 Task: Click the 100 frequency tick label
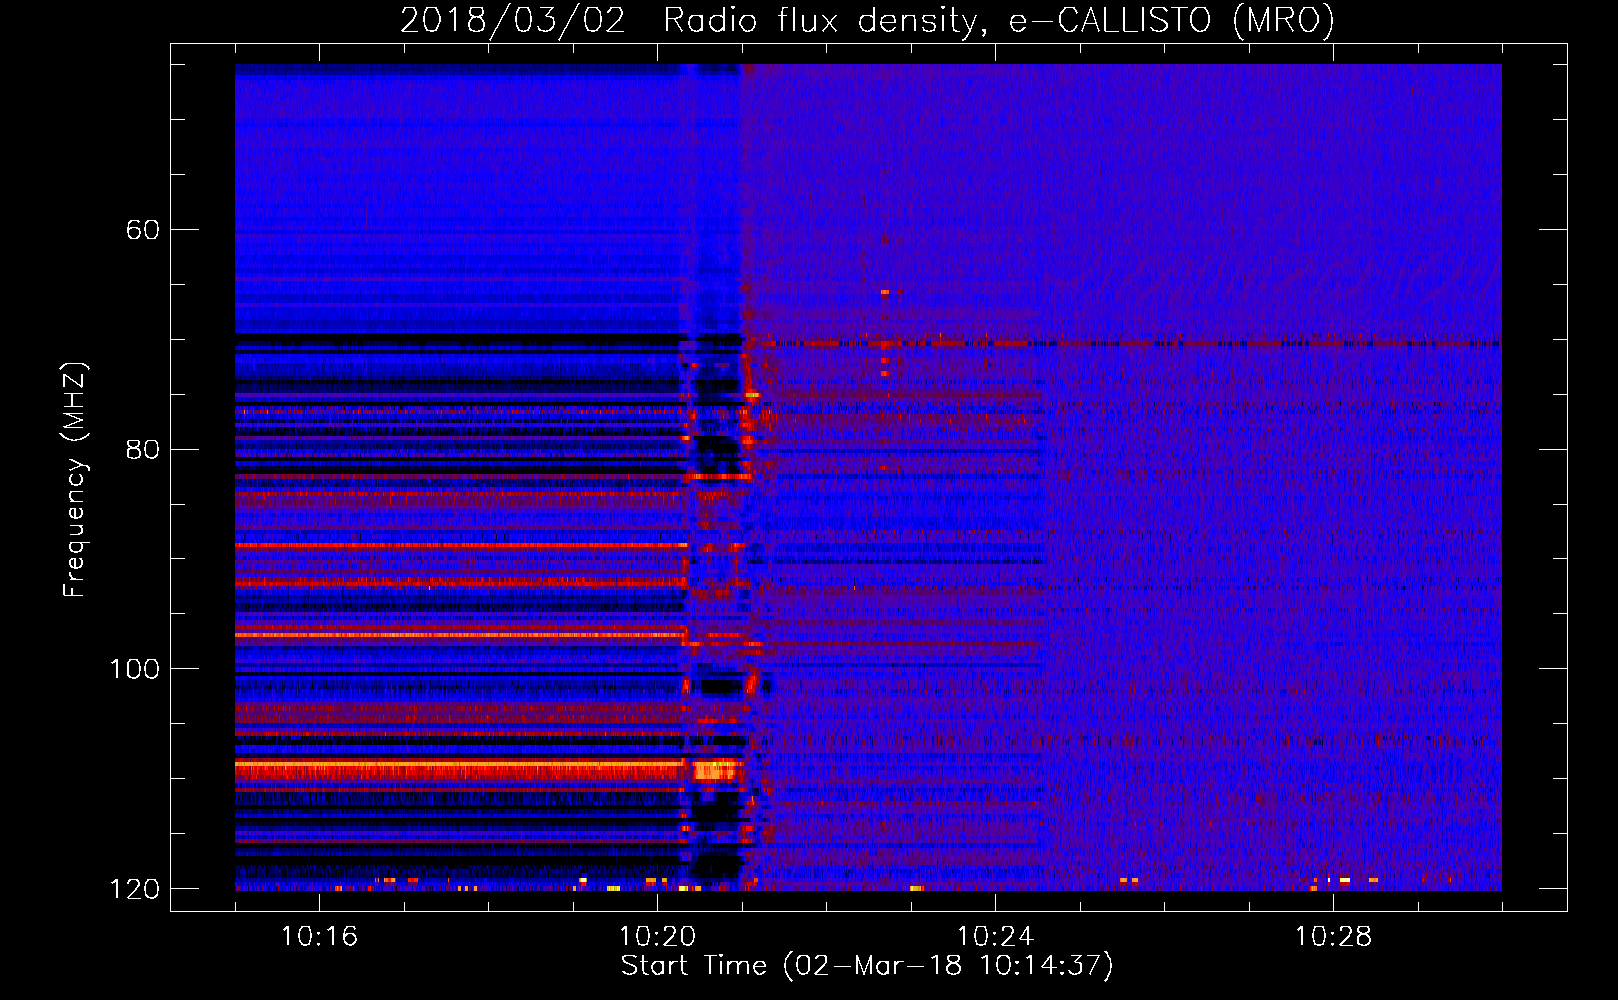(x=134, y=669)
